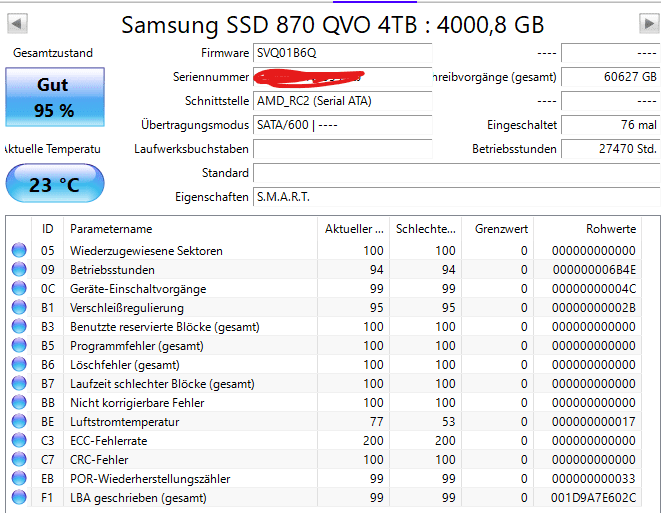Select worst value 53 in Luftstromtemperatur row
This screenshot has height=513, width=661.
click(449, 422)
